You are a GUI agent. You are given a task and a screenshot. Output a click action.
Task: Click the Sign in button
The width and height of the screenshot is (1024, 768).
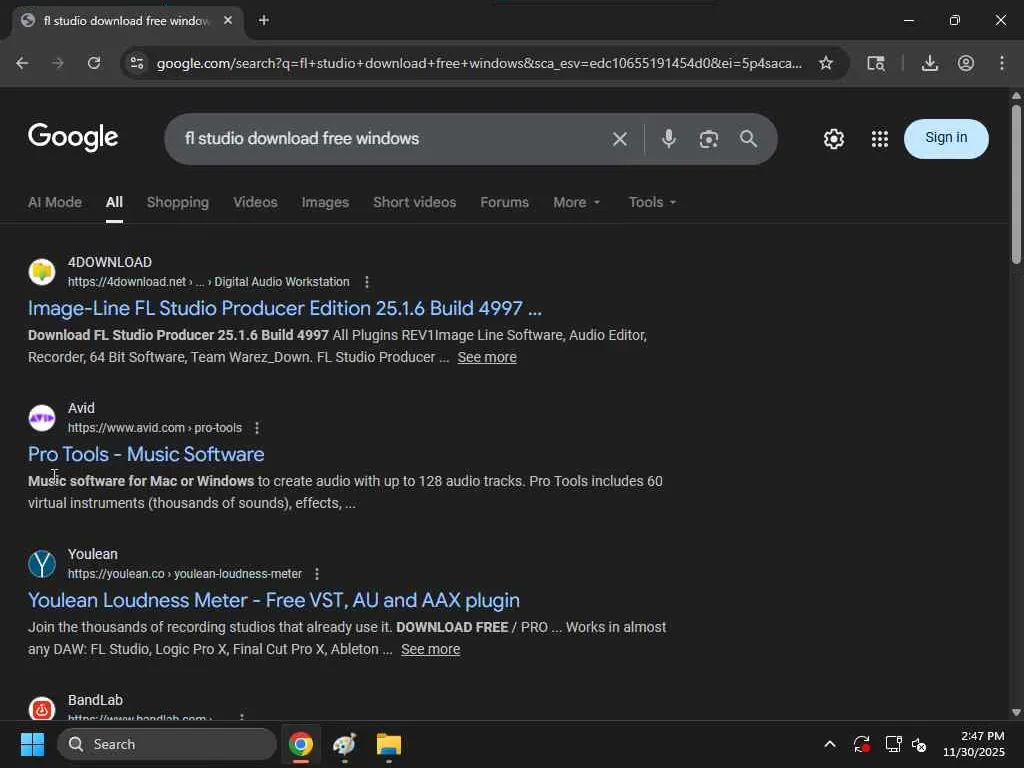(x=946, y=138)
